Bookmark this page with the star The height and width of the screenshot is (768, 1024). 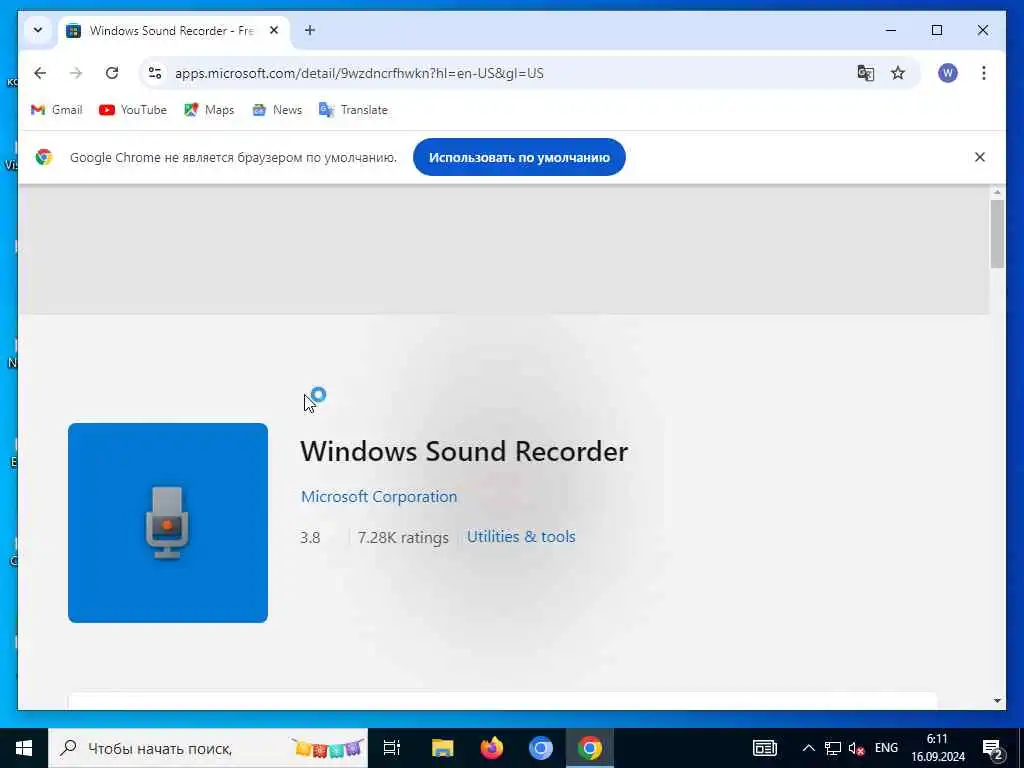point(898,73)
